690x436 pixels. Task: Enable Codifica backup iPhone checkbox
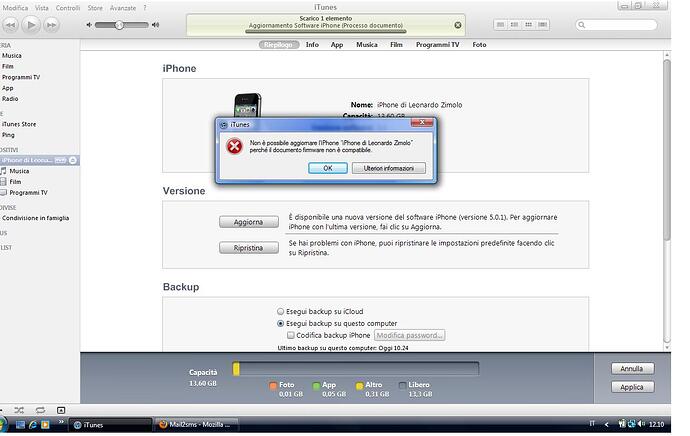(x=291, y=336)
